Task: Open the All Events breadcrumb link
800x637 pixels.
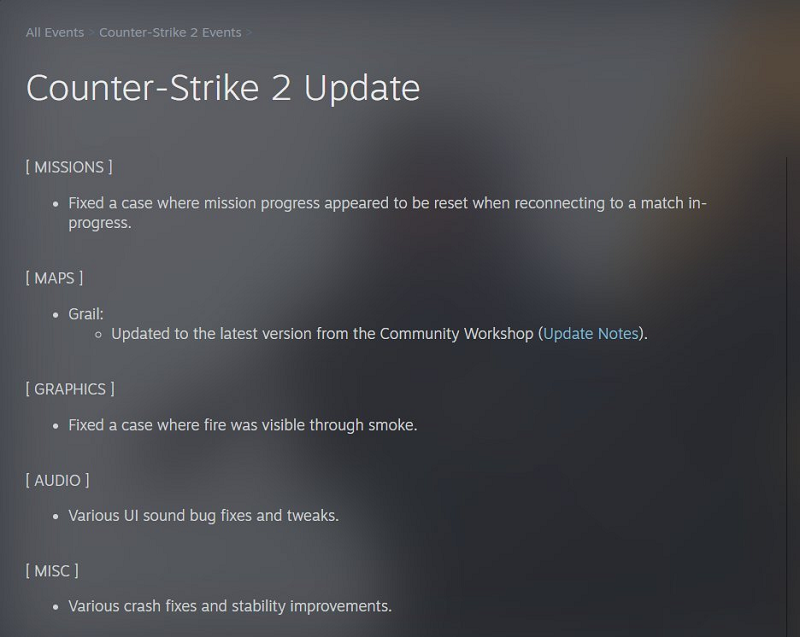Action: (x=55, y=33)
